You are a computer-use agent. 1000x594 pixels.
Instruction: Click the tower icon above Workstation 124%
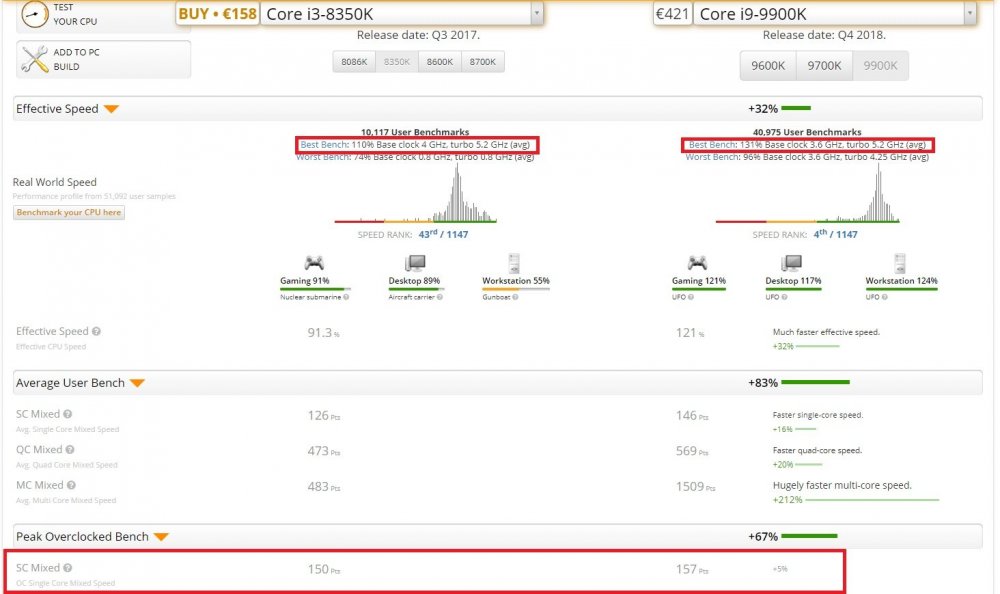coord(901,263)
